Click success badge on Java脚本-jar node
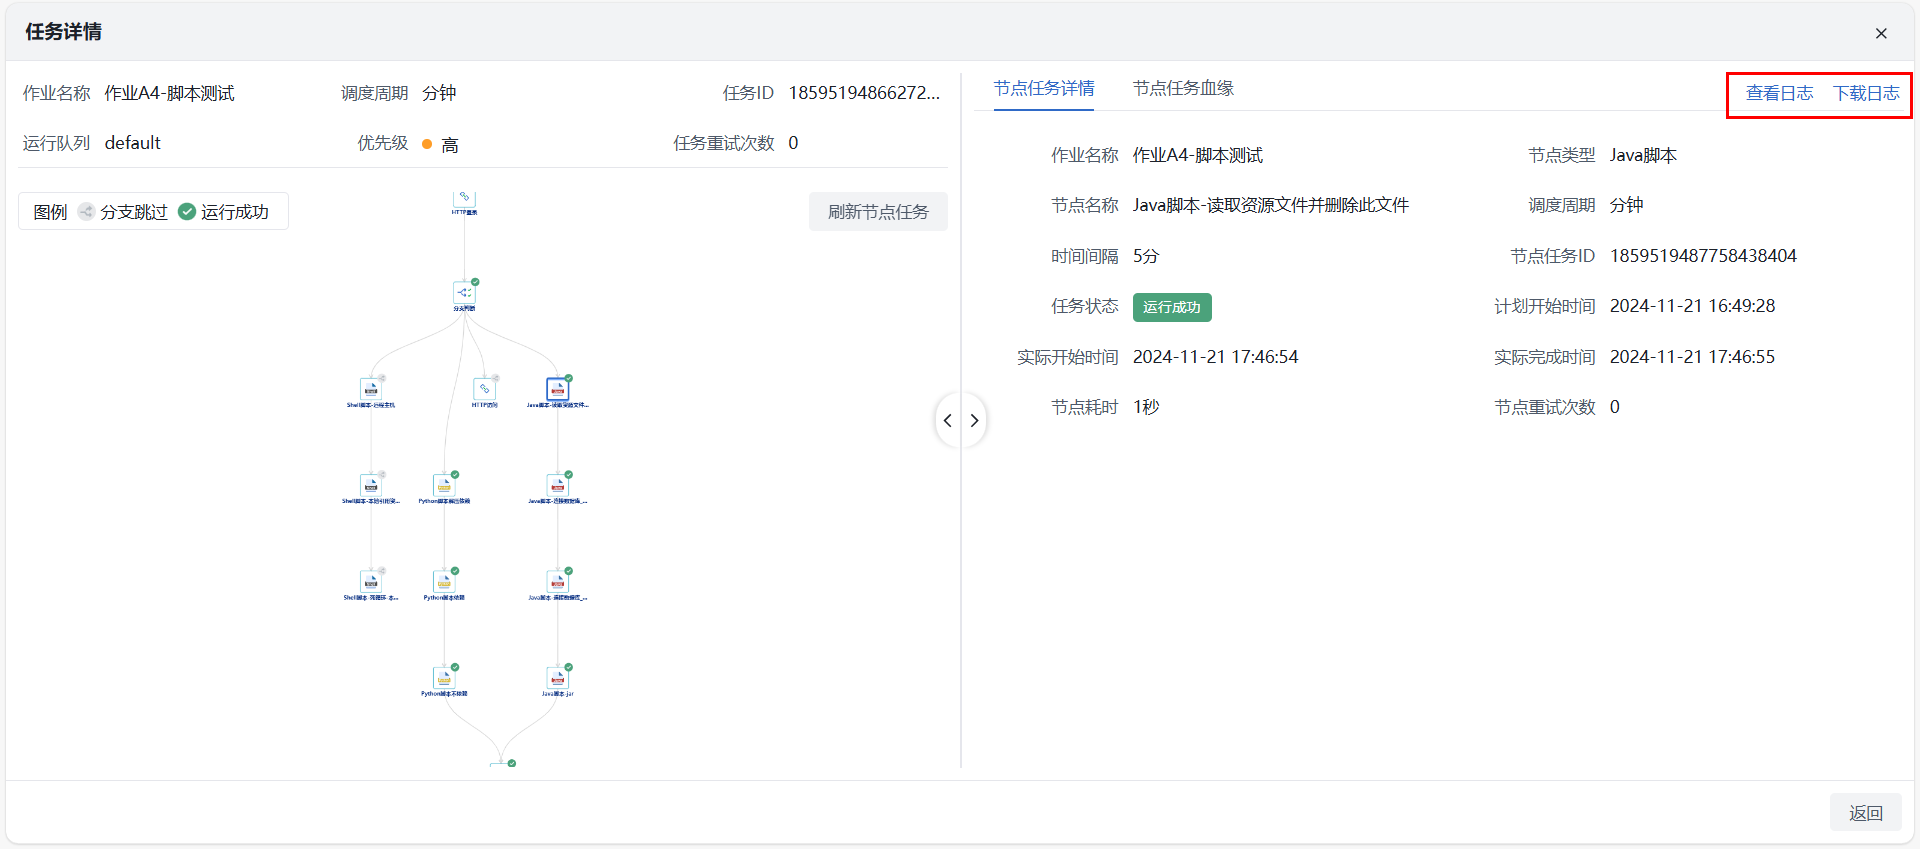Screen dimensions: 1920x849 pos(568,666)
